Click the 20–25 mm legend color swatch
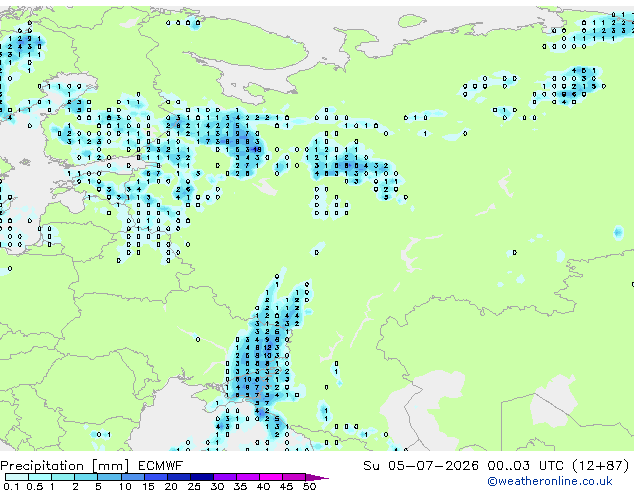634x490 pixels. 178,477
